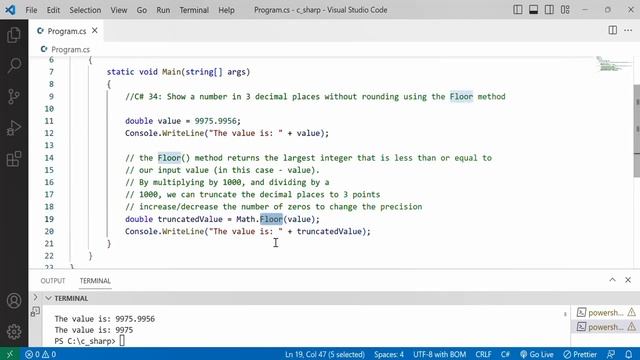This screenshot has width=640, height=360.
Task: Open editor More Actions ellipsis
Action: (x=628, y=30)
